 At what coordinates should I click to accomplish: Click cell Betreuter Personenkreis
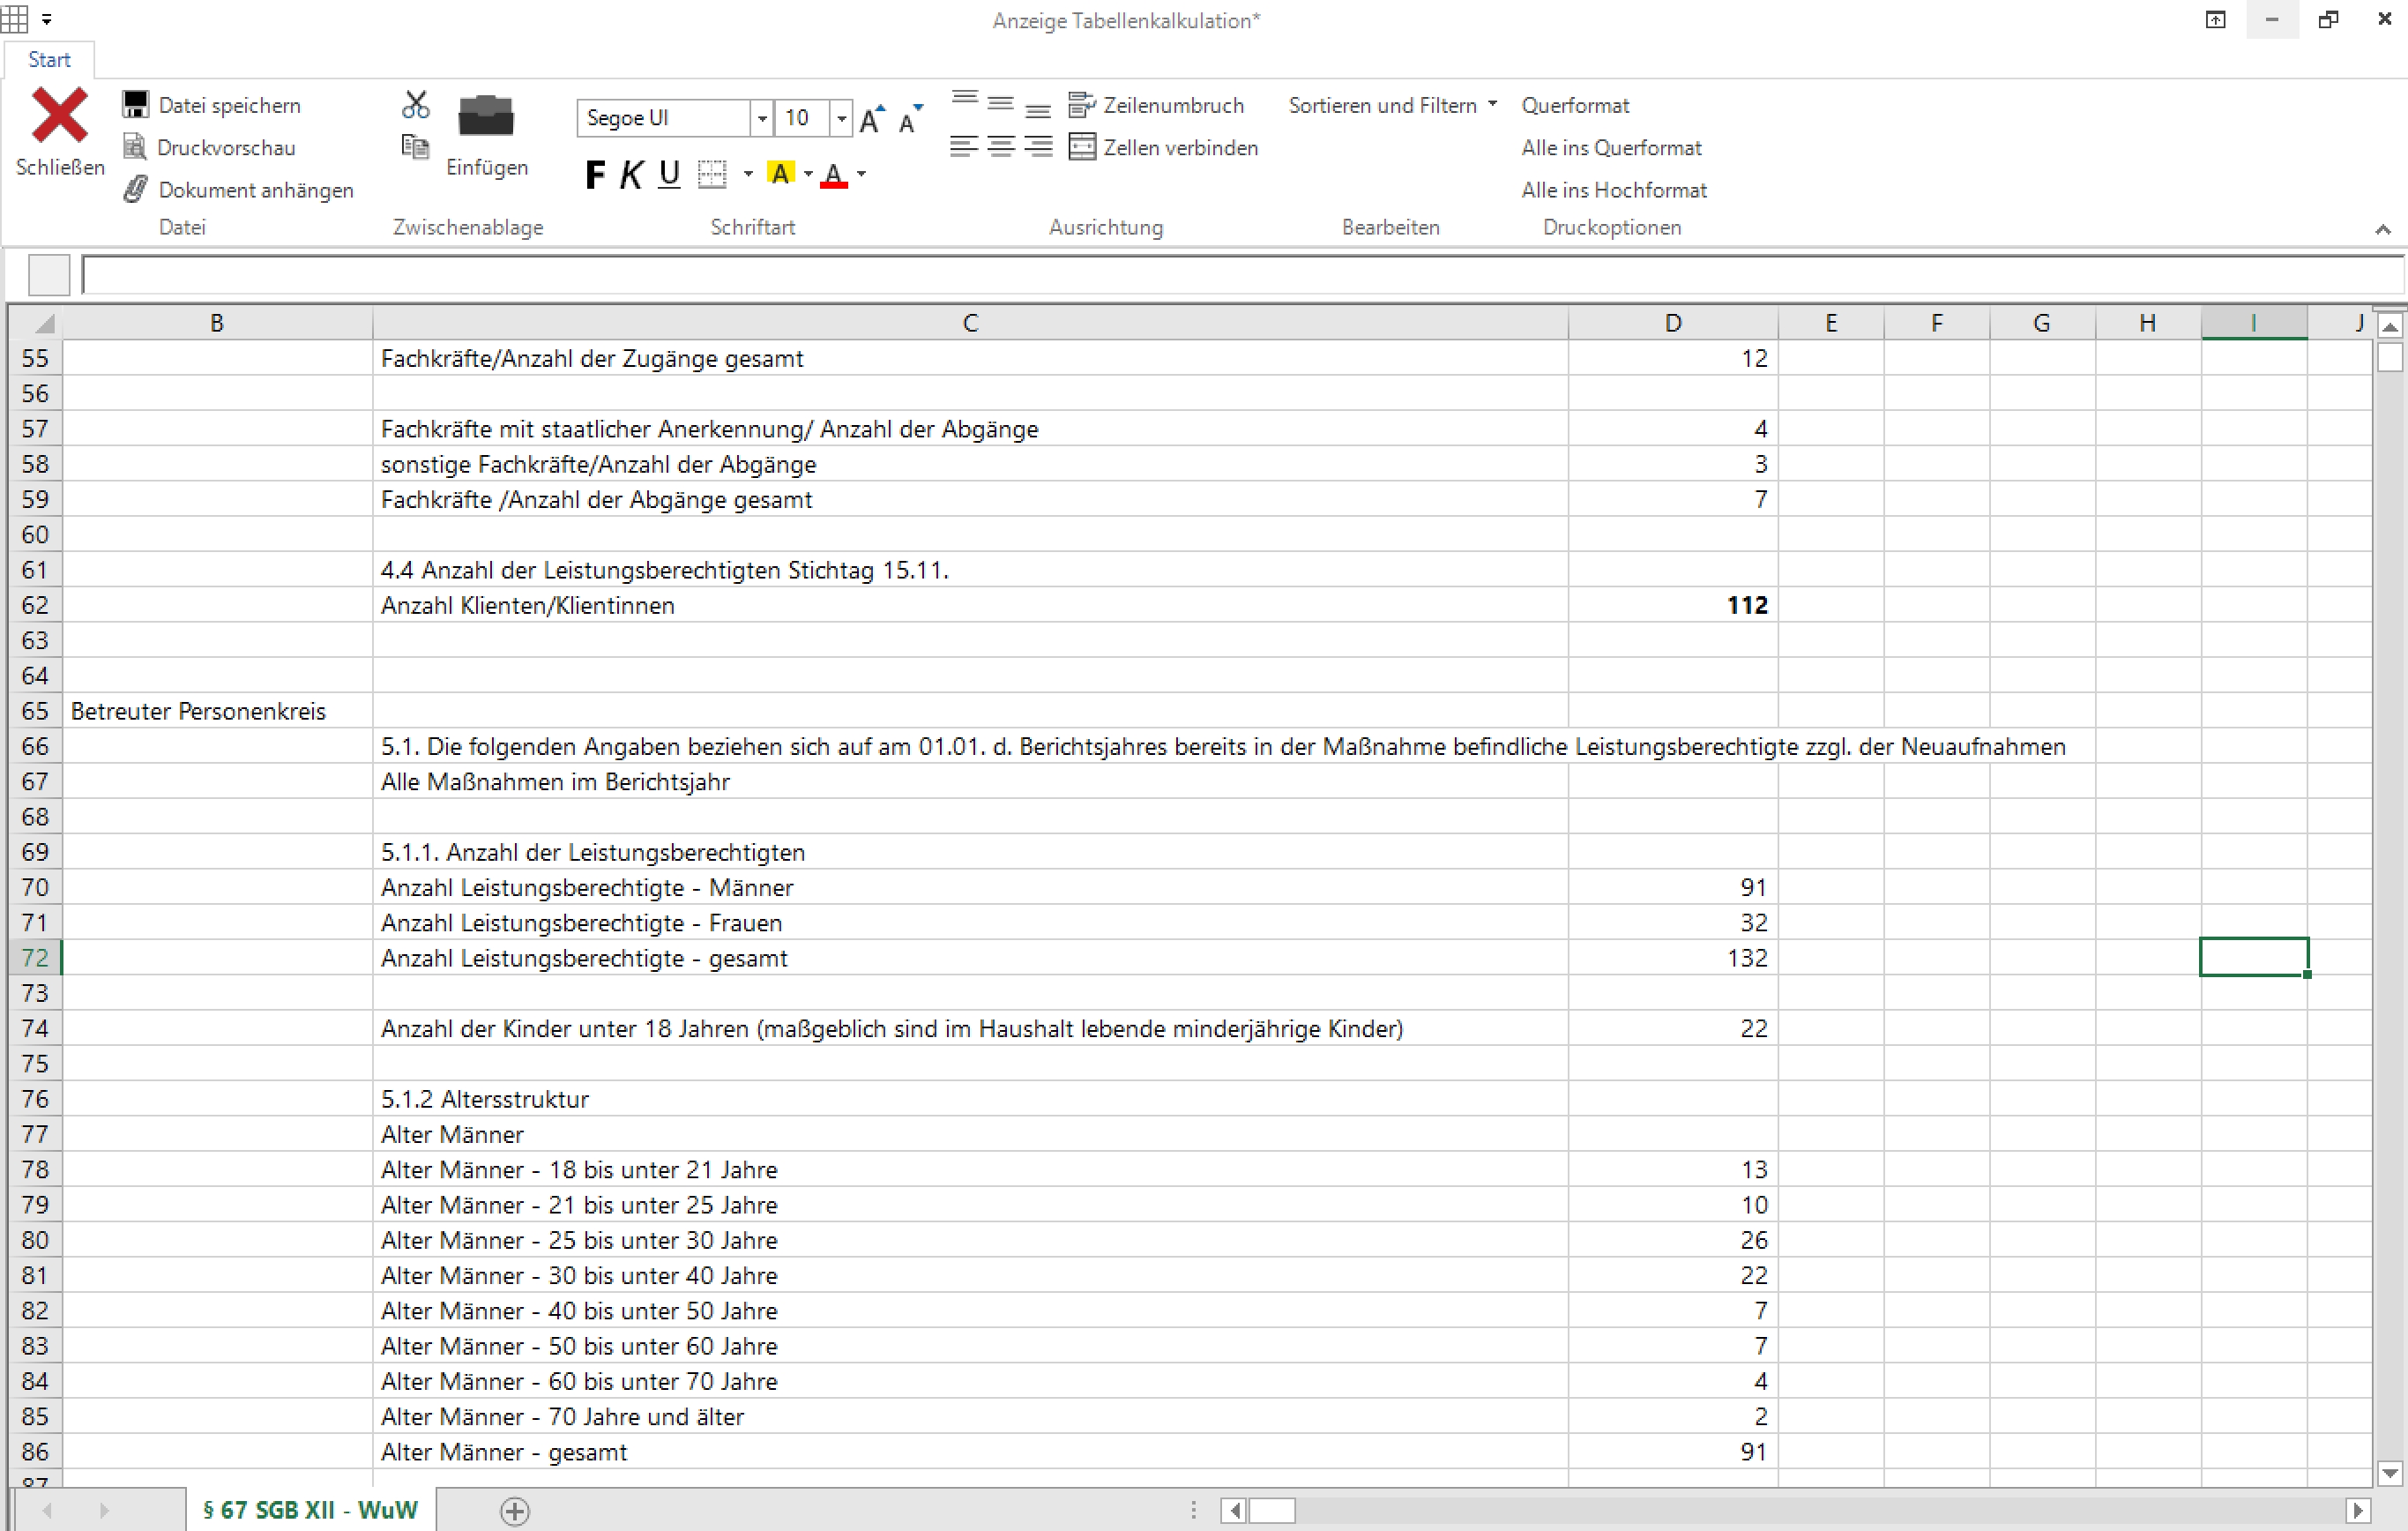[x=217, y=711]
